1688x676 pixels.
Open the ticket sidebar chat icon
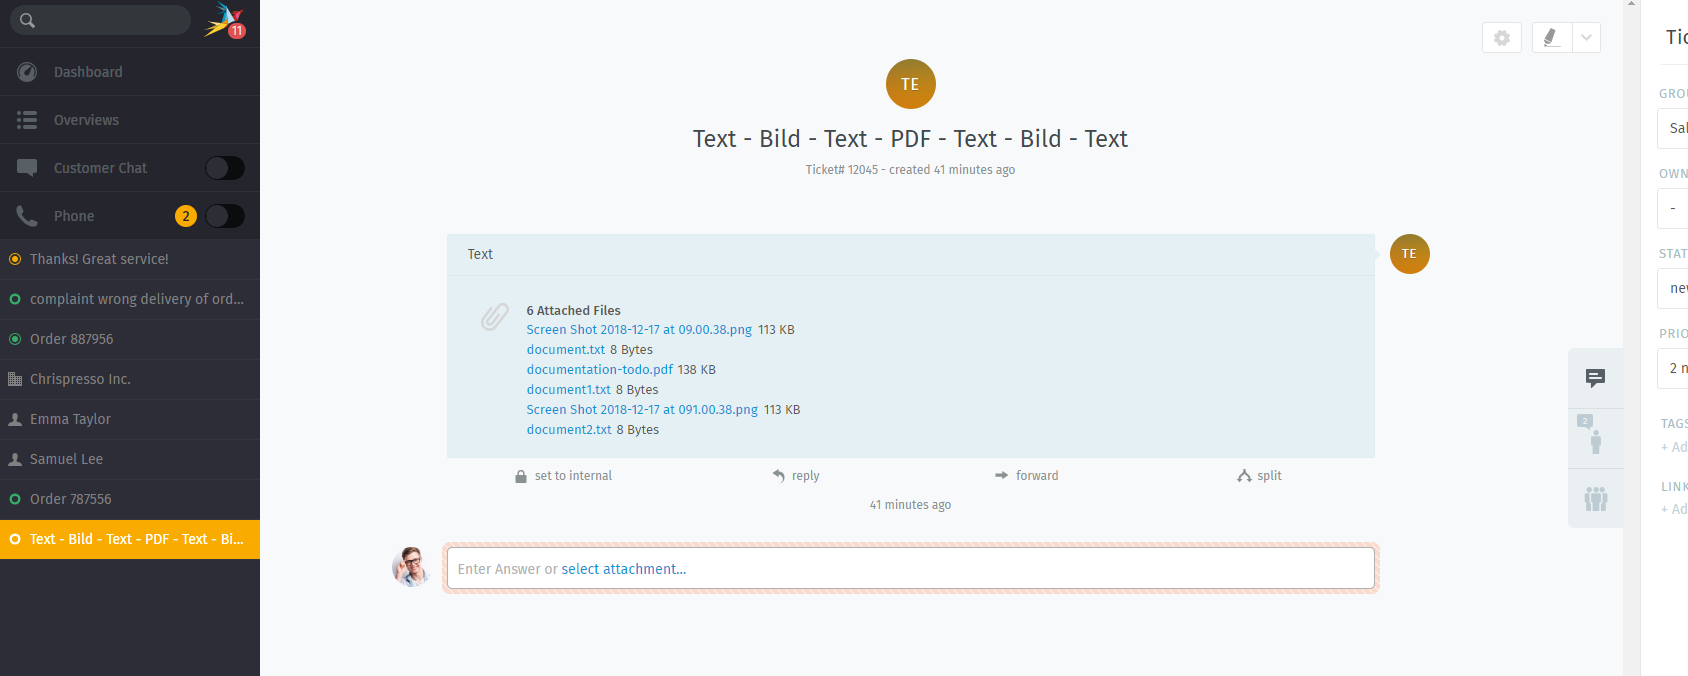click(1596, 378)
